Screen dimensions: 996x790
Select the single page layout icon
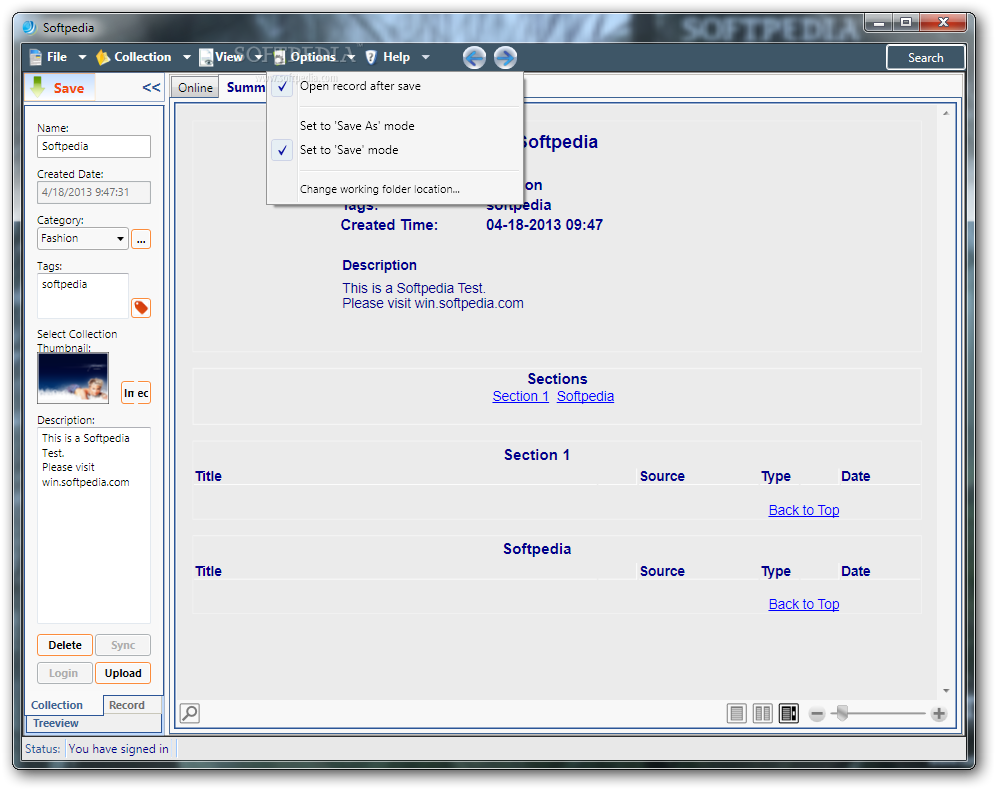(736, 714)
